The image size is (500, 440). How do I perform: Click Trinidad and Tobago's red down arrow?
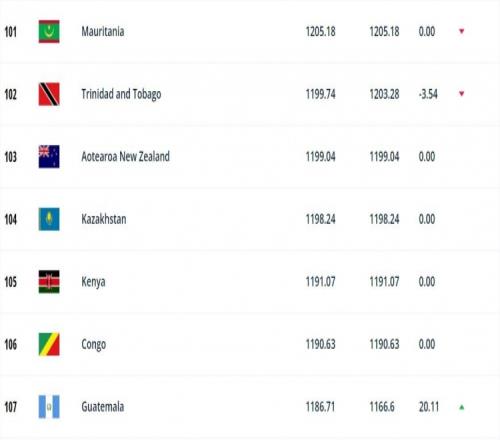pyautogui.click(x=462, y=94)
